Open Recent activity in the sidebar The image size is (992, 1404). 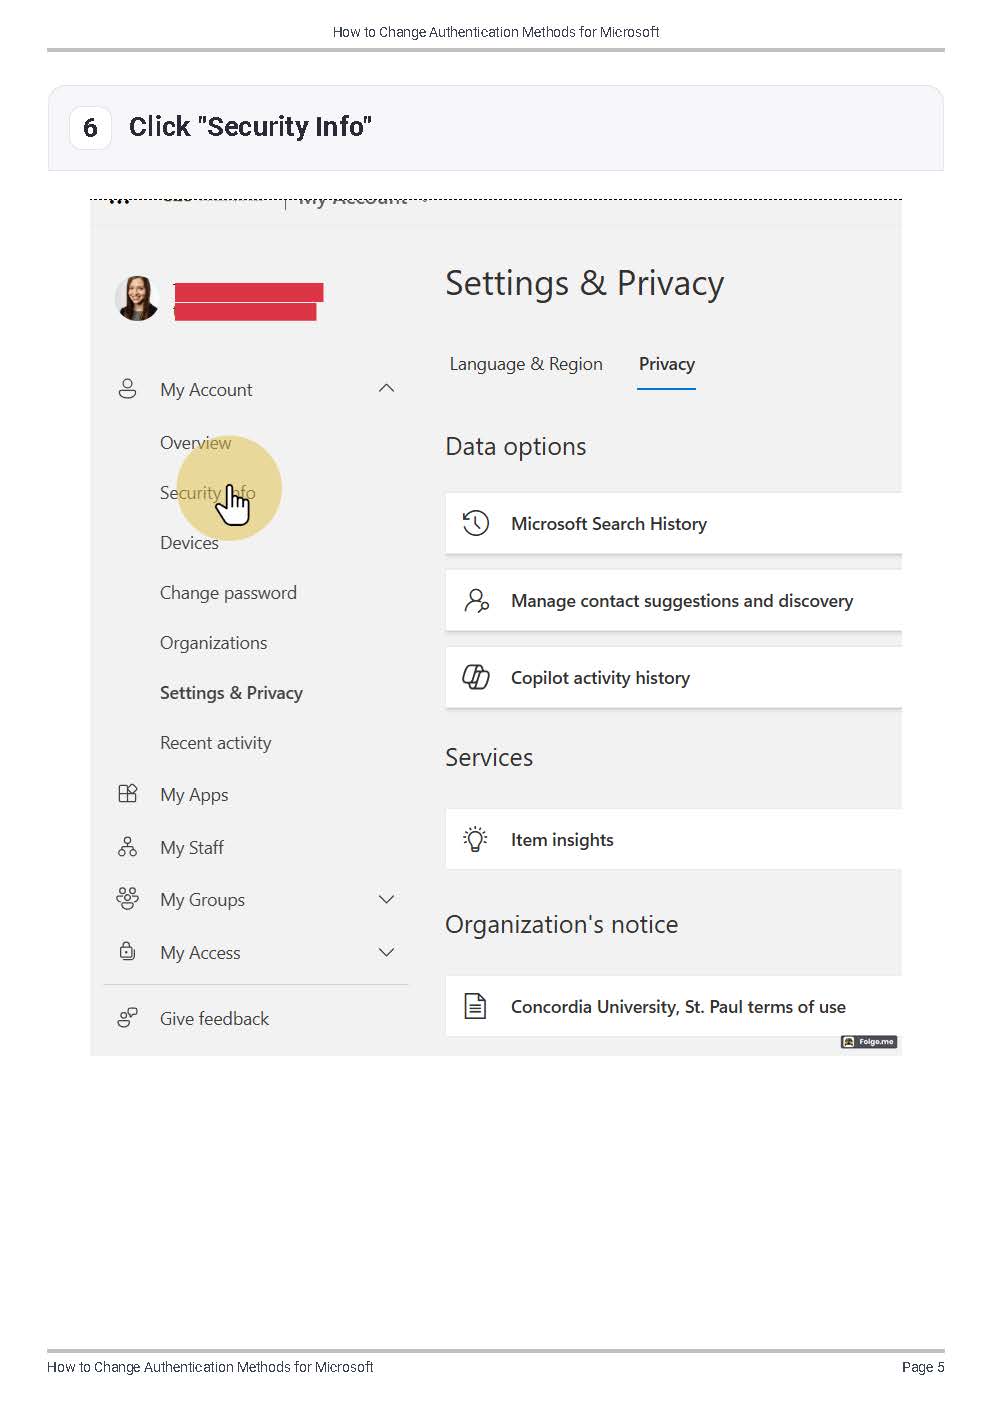click(x=215, y=742)
